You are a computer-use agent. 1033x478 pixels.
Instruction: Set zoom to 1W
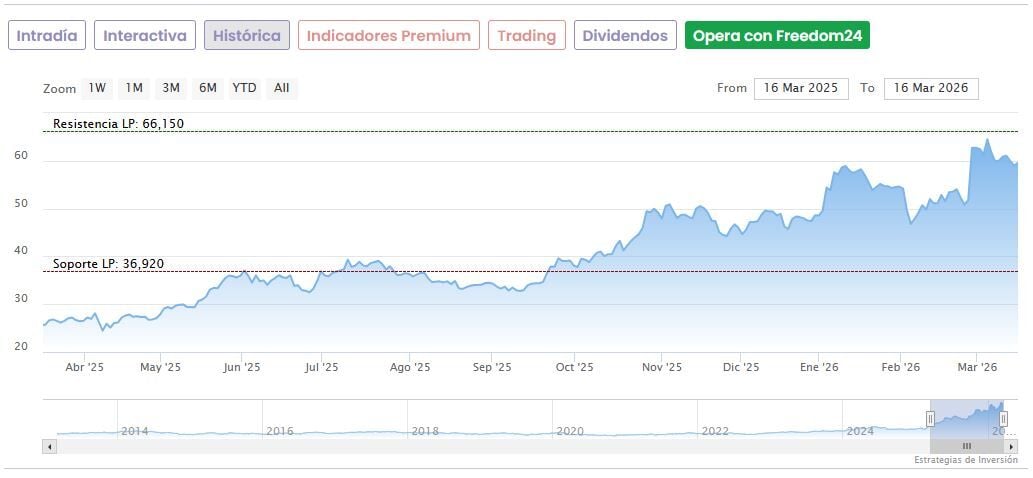[x=97, y=88]
